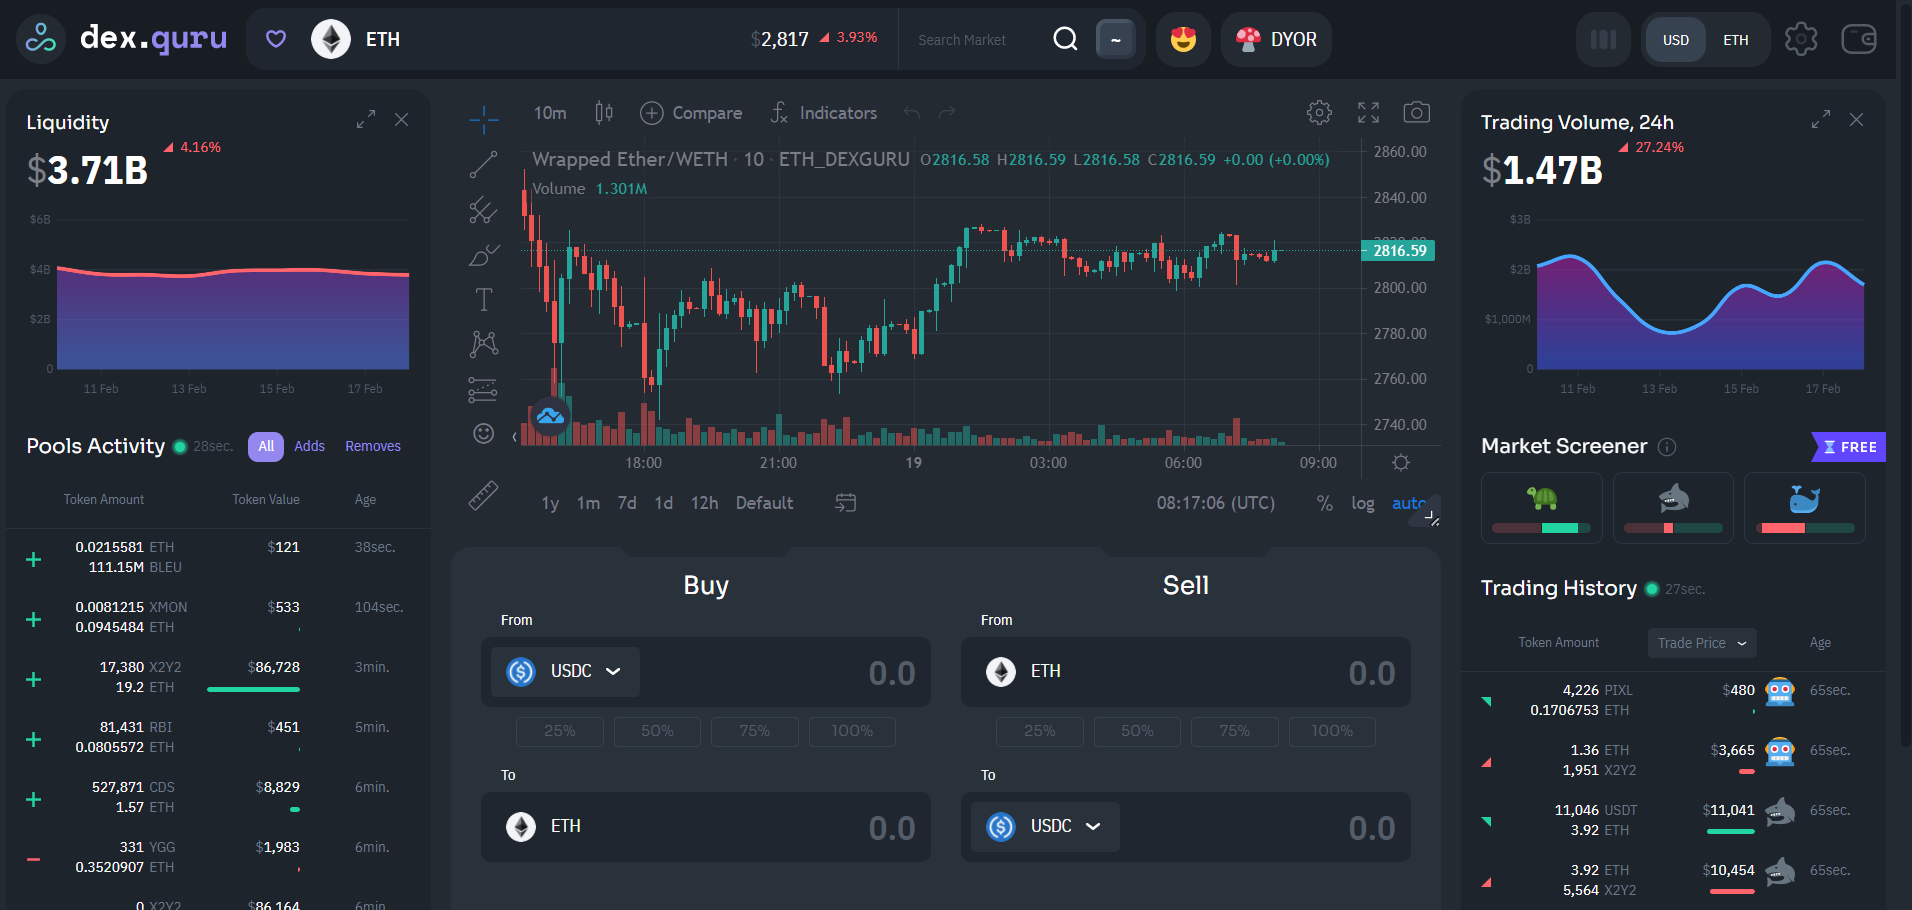Select the shark trader screener card
1912x910 pixels.
point(1673,508)
